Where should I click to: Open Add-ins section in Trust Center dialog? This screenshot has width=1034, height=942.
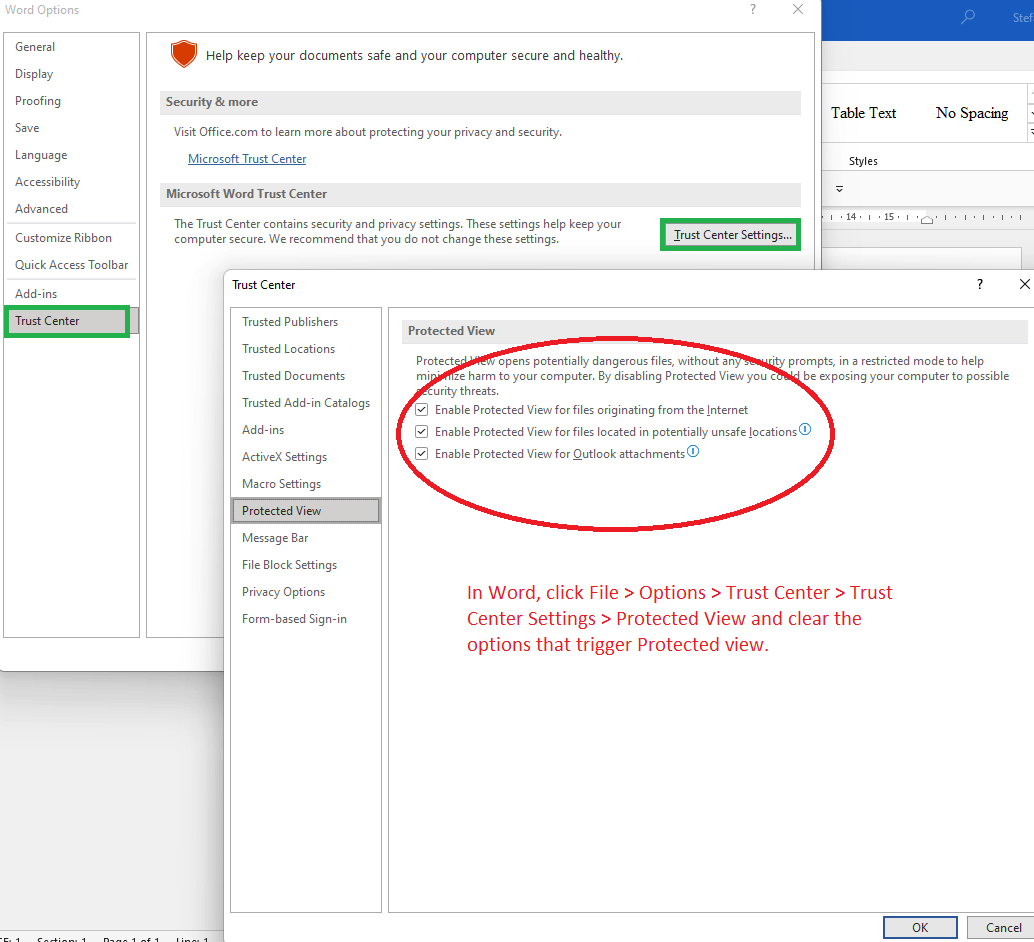tap(305, 430)
